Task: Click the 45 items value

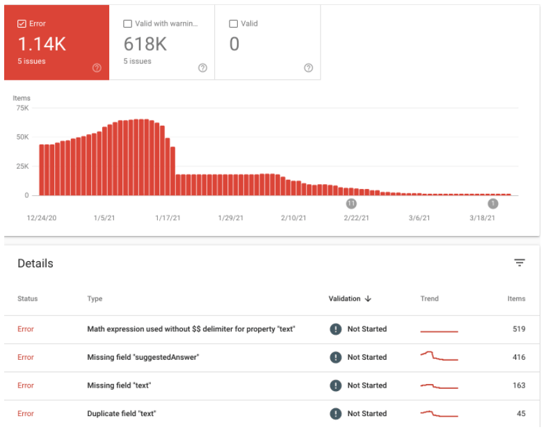Action: coord(521,414)
